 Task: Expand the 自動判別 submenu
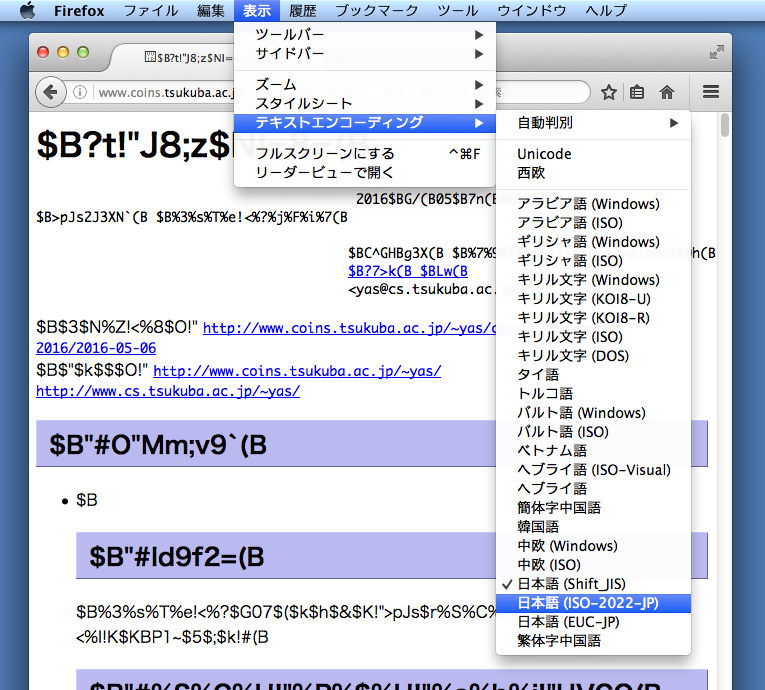point(594,123)
